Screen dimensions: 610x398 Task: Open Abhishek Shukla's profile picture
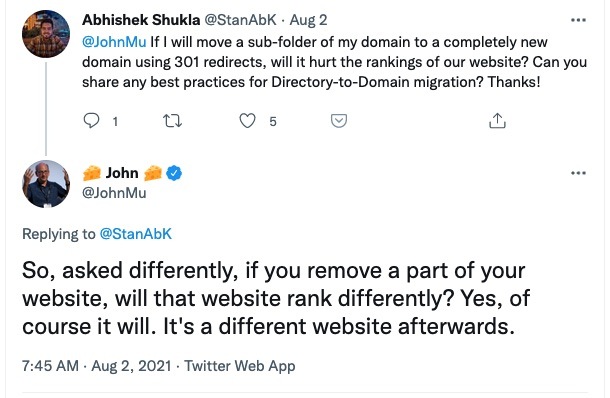(x=46, y=34)
